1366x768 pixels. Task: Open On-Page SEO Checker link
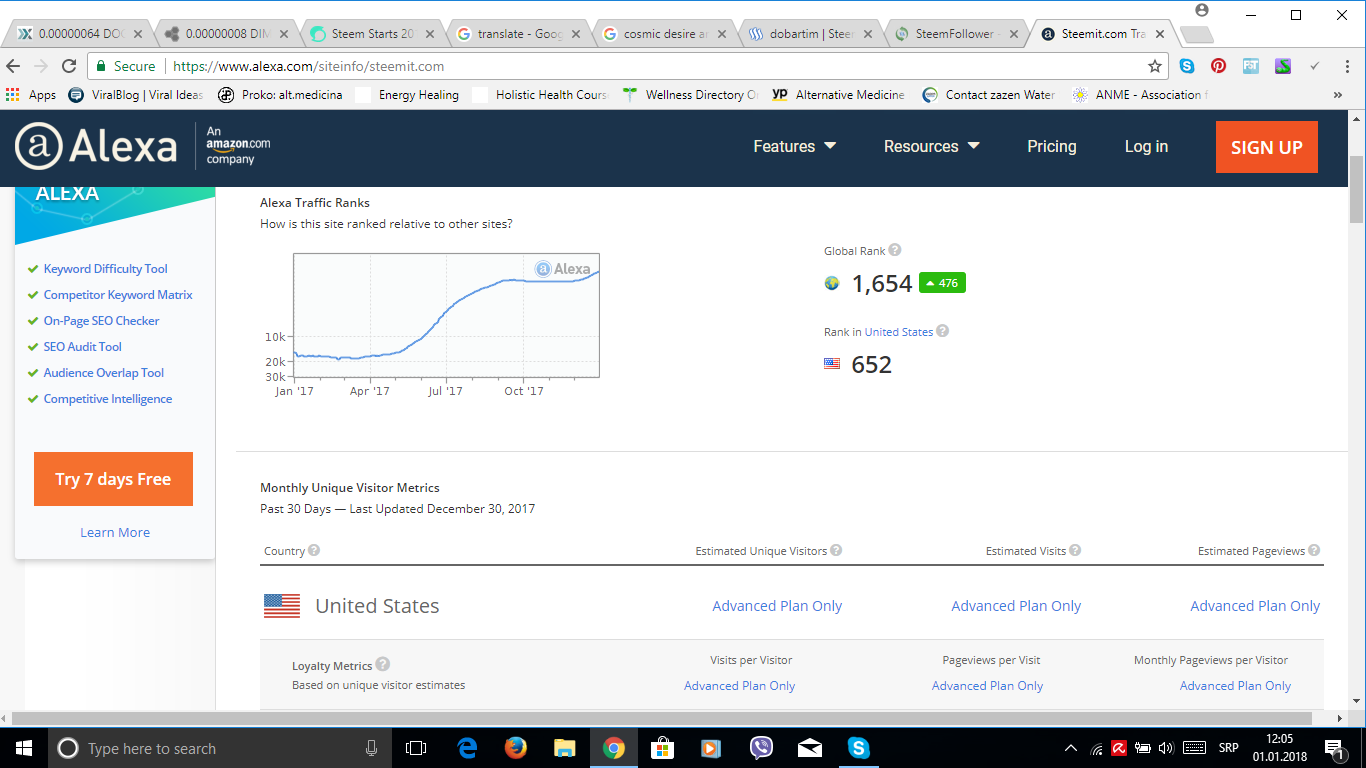pos(101,321)
